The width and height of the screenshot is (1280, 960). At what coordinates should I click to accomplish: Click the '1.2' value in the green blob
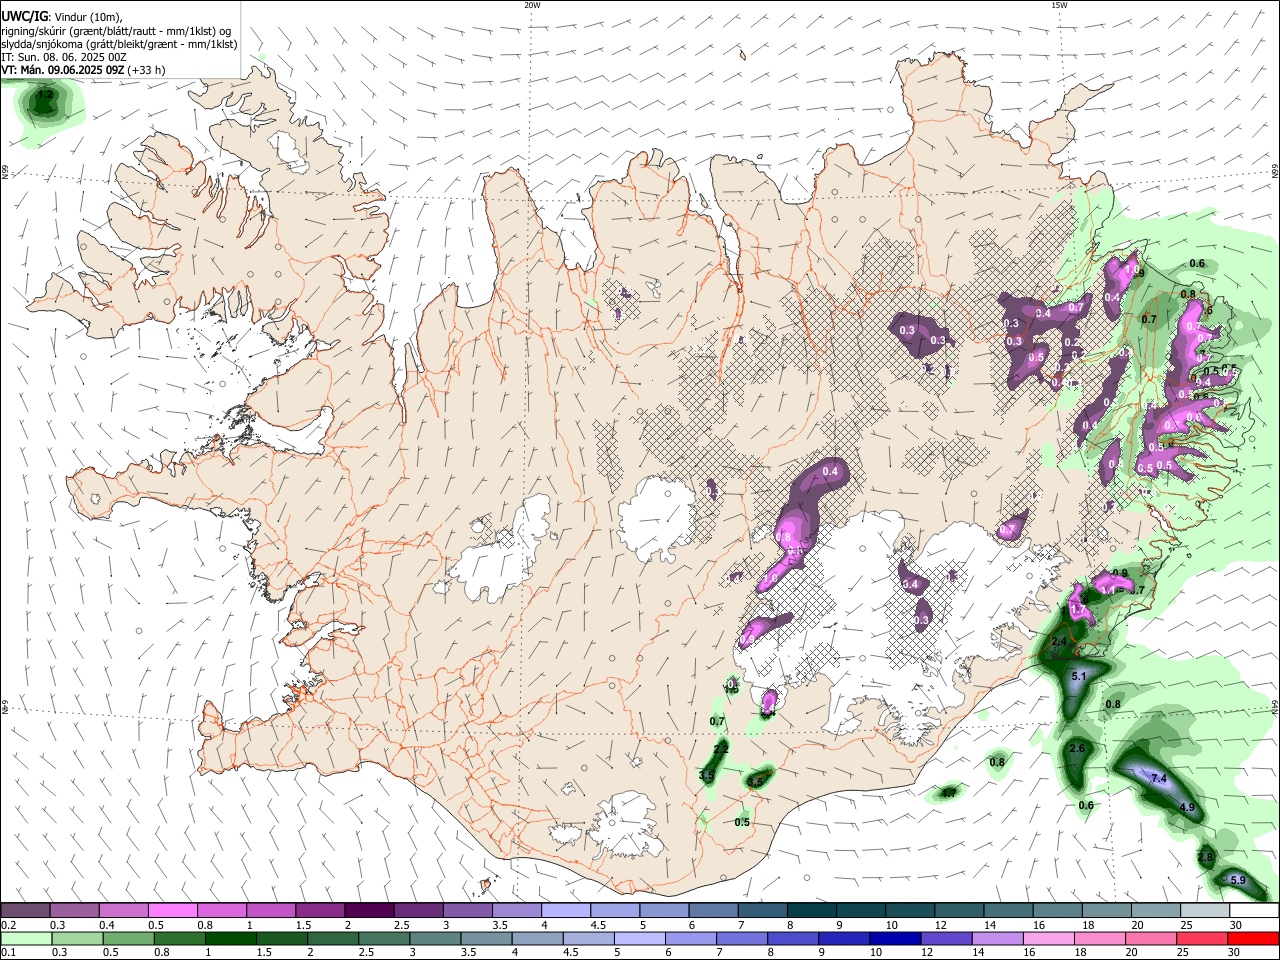[x=44, y=96]
